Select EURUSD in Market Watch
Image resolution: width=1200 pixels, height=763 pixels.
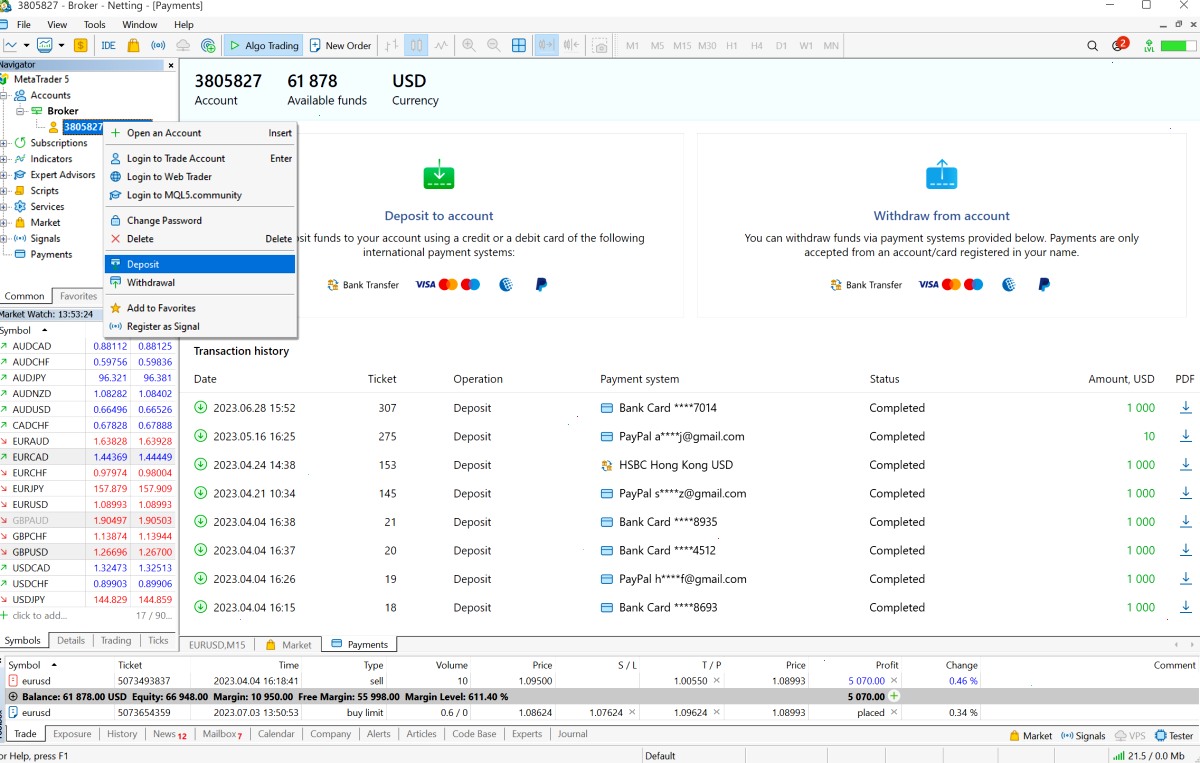click(88, 505)
